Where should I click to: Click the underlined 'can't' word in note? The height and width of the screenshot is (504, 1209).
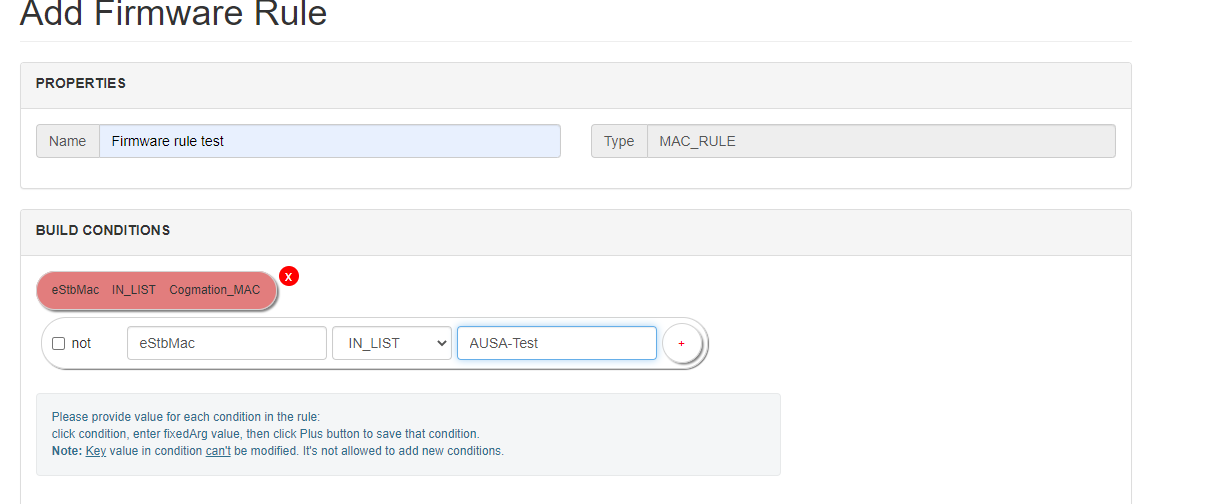pyautogui.click(x=218, y=451)
